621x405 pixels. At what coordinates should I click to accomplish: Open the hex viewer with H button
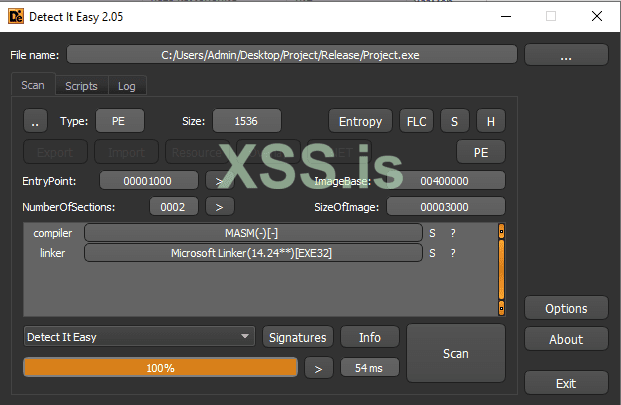(x=491, y=121)
